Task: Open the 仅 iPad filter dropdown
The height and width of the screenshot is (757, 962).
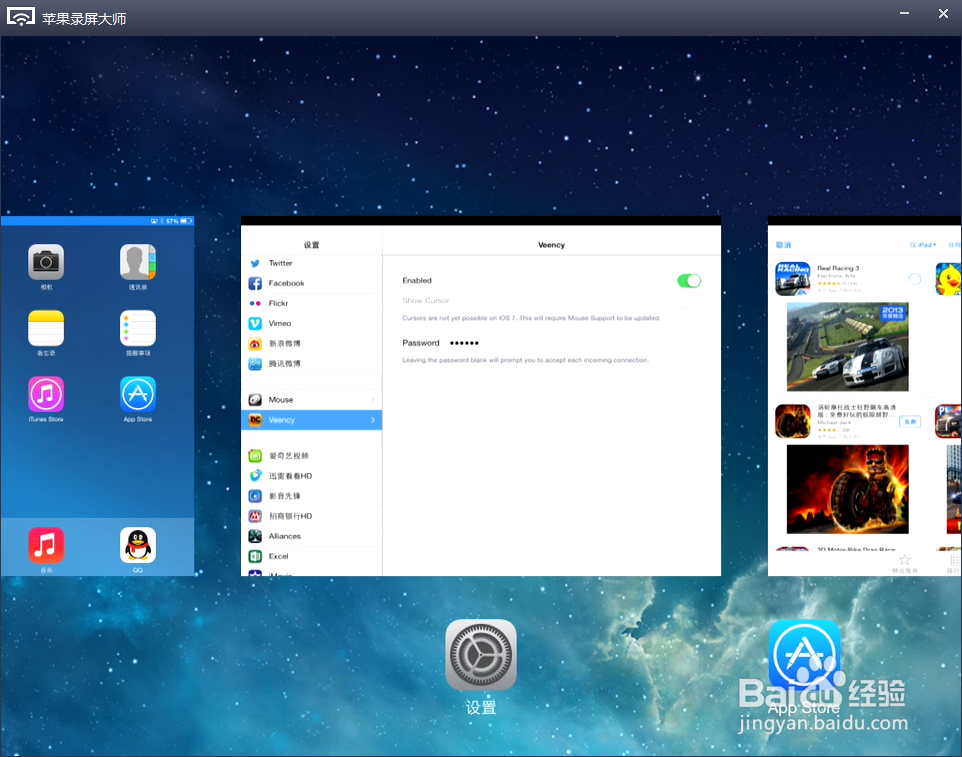Action: coord(923,245)
